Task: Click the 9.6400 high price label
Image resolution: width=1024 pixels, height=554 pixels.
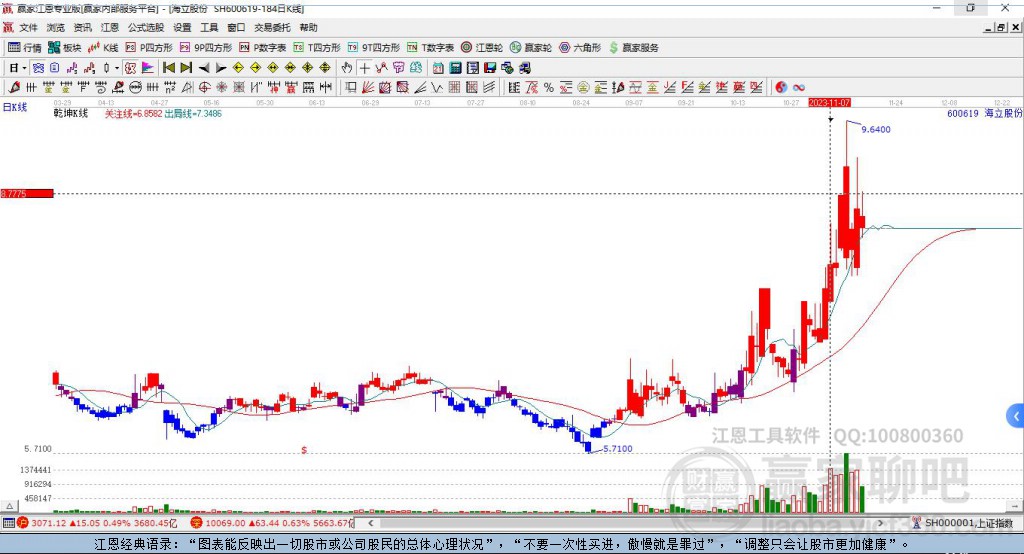Action: (x=876, y=129)
